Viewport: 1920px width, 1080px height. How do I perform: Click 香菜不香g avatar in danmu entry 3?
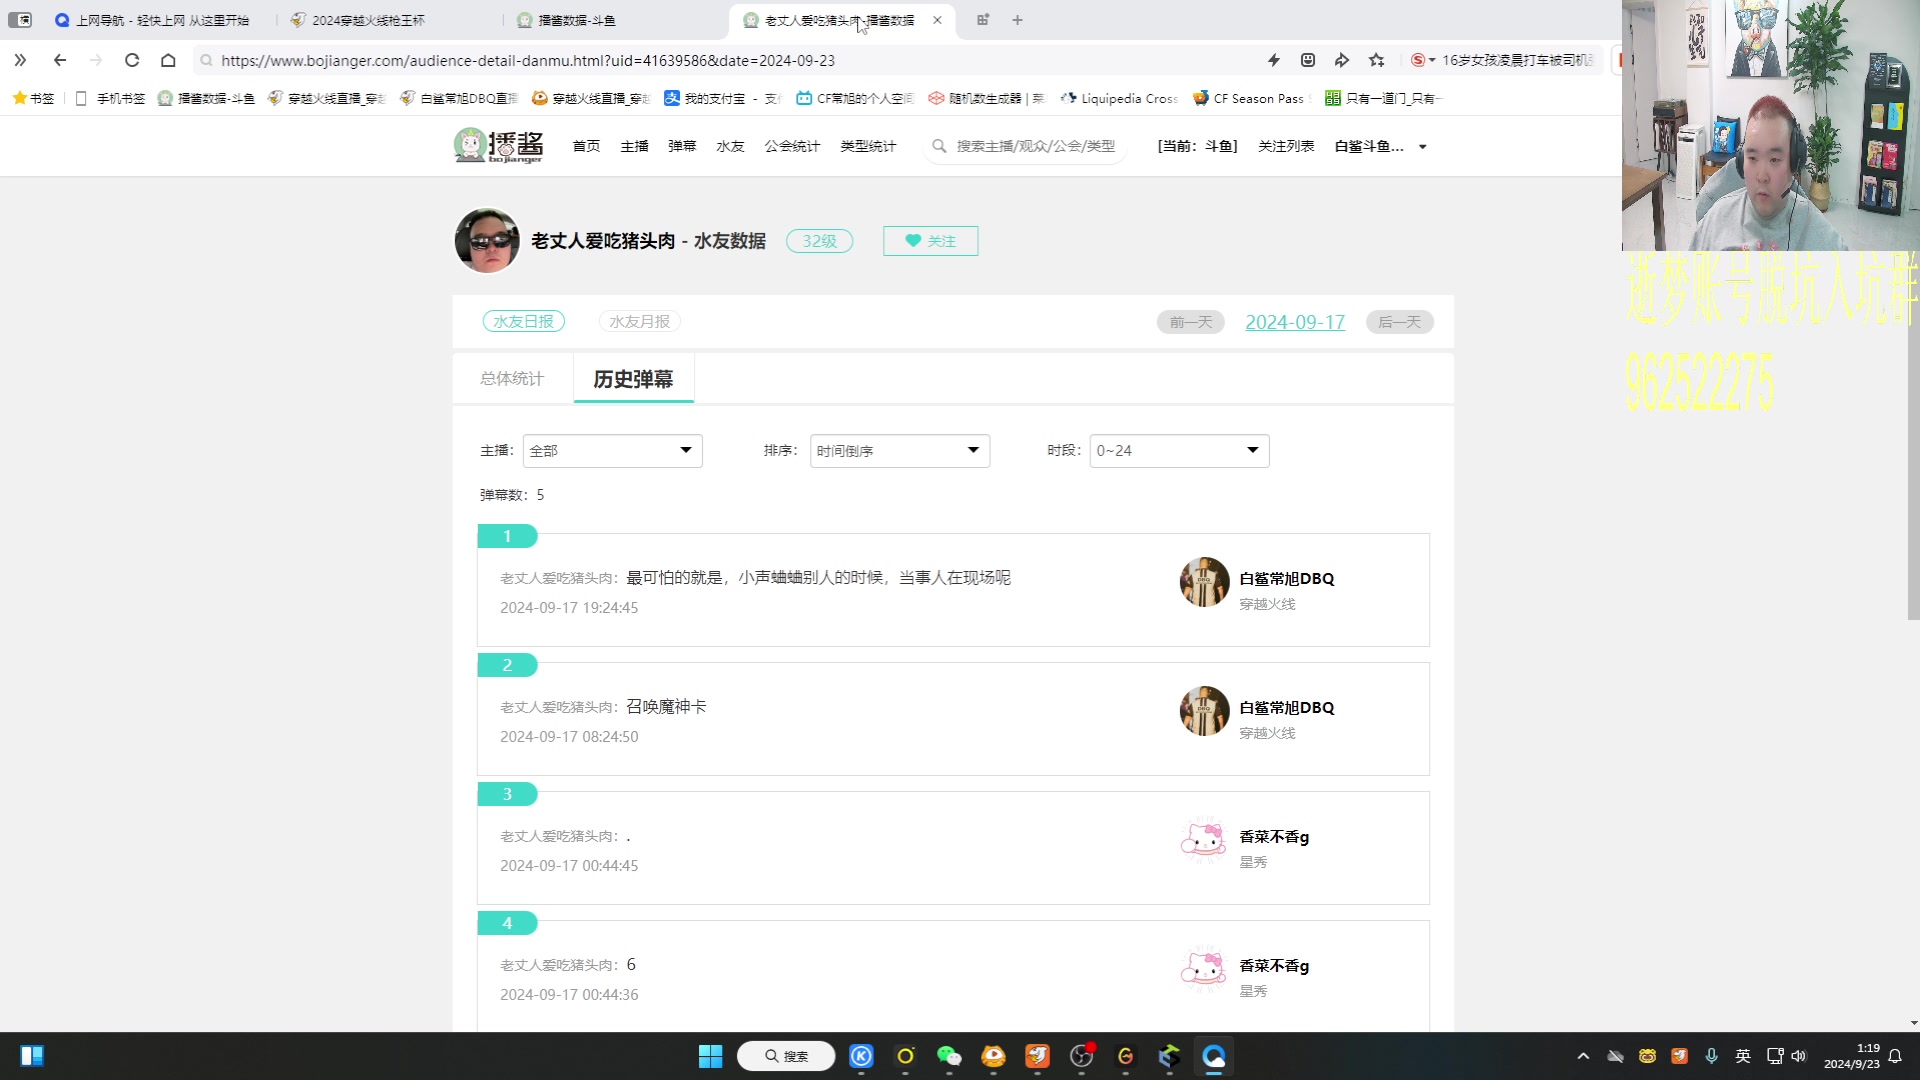[1204, 840]
